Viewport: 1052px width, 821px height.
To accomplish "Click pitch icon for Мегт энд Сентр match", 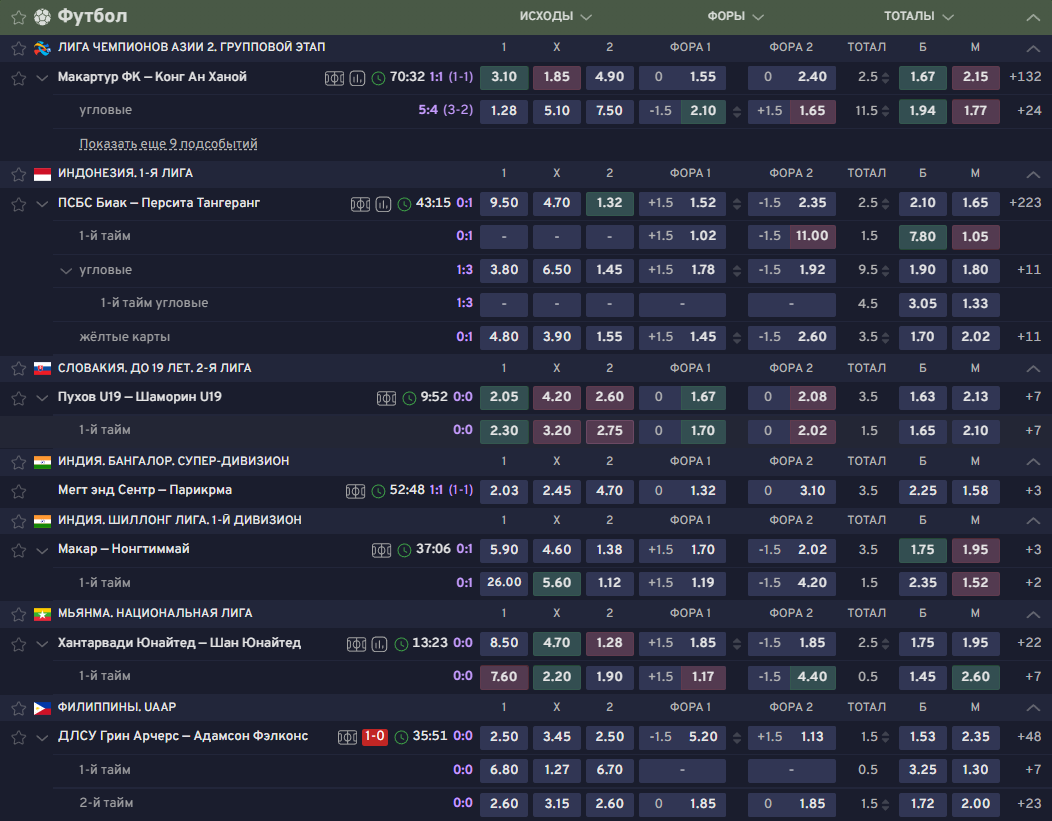I will click(x=355, y=491).
